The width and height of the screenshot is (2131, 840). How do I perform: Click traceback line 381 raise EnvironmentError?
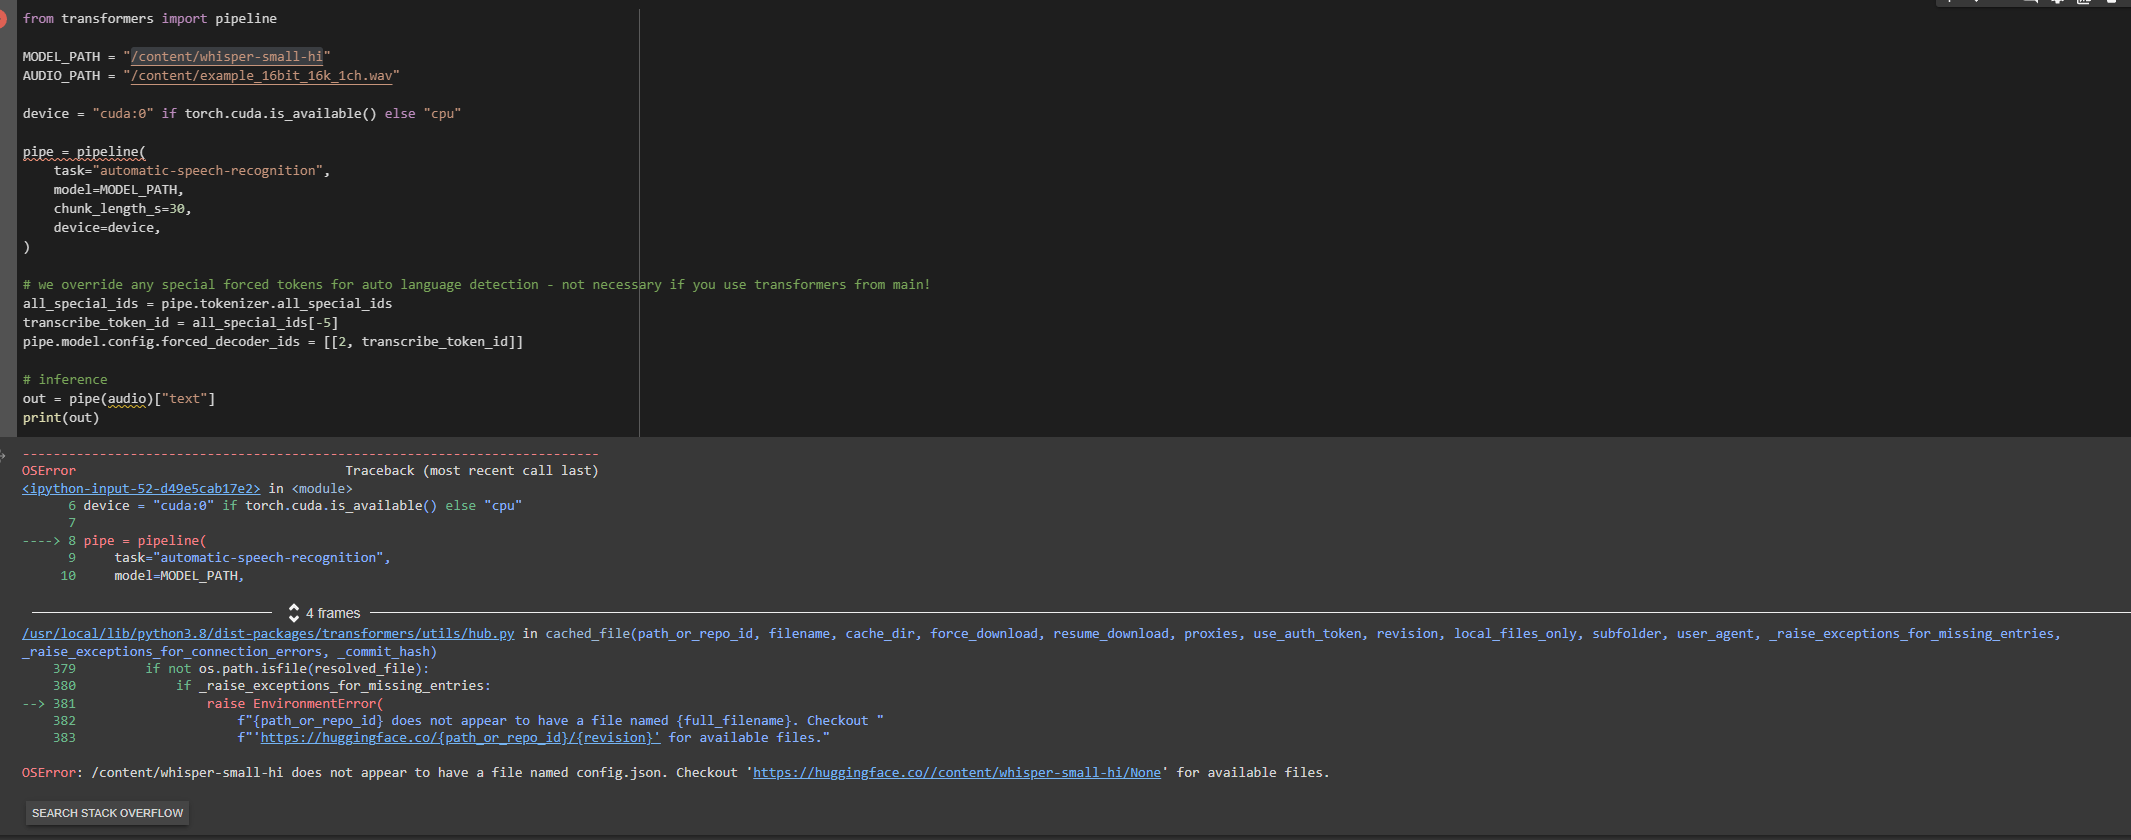203,704
